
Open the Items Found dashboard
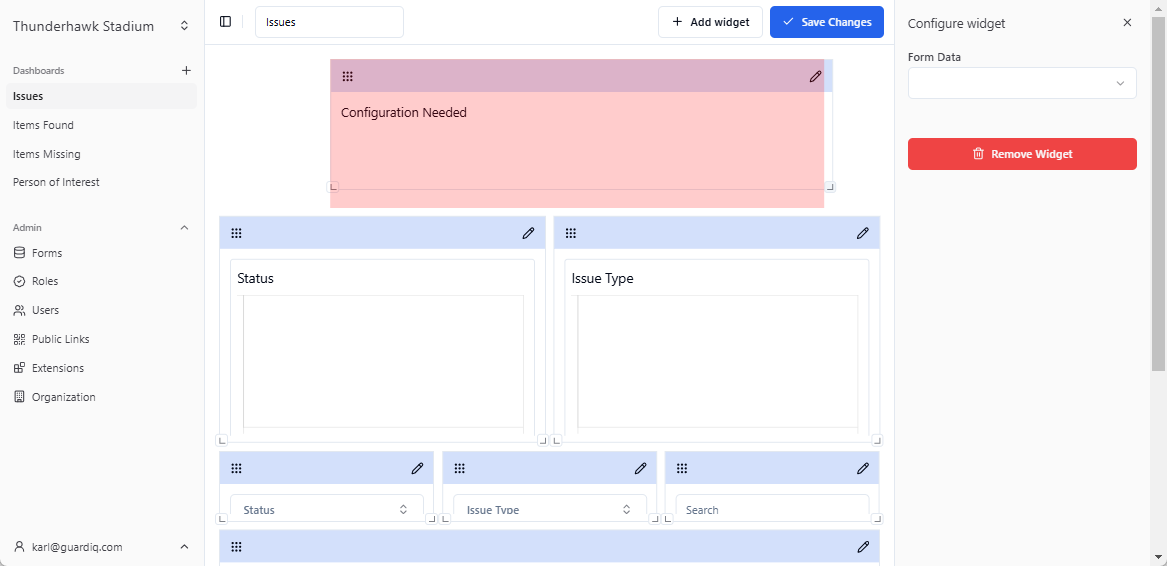[43, 125]
